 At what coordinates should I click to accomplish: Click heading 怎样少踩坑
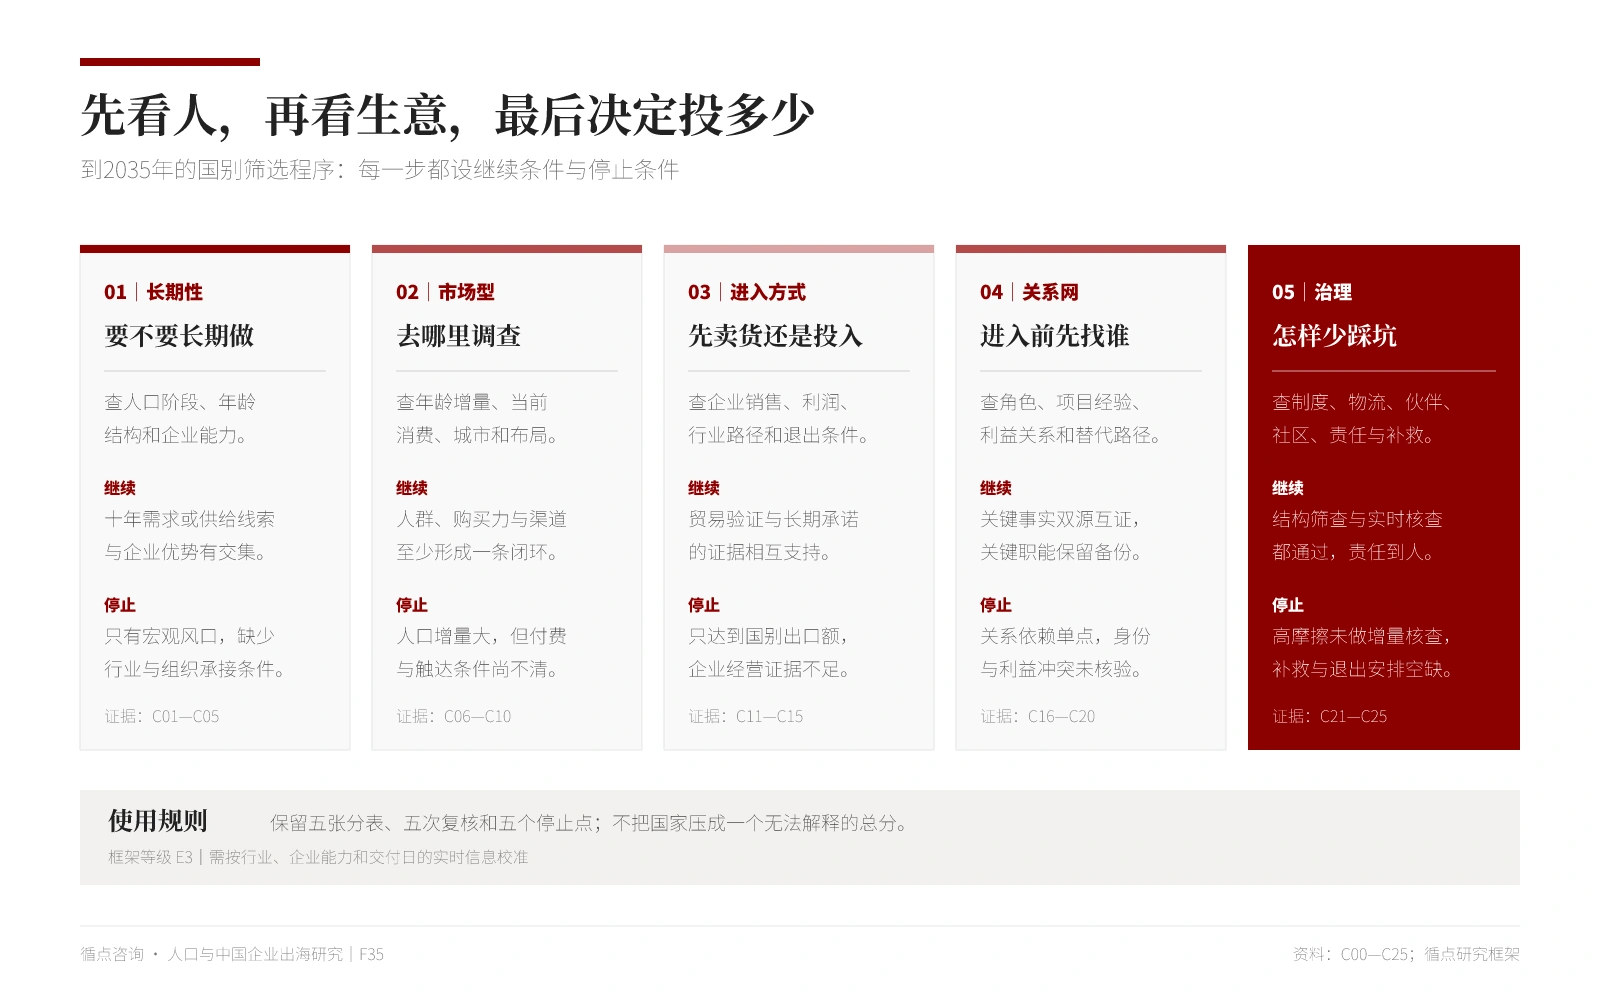coord(1335,336)
